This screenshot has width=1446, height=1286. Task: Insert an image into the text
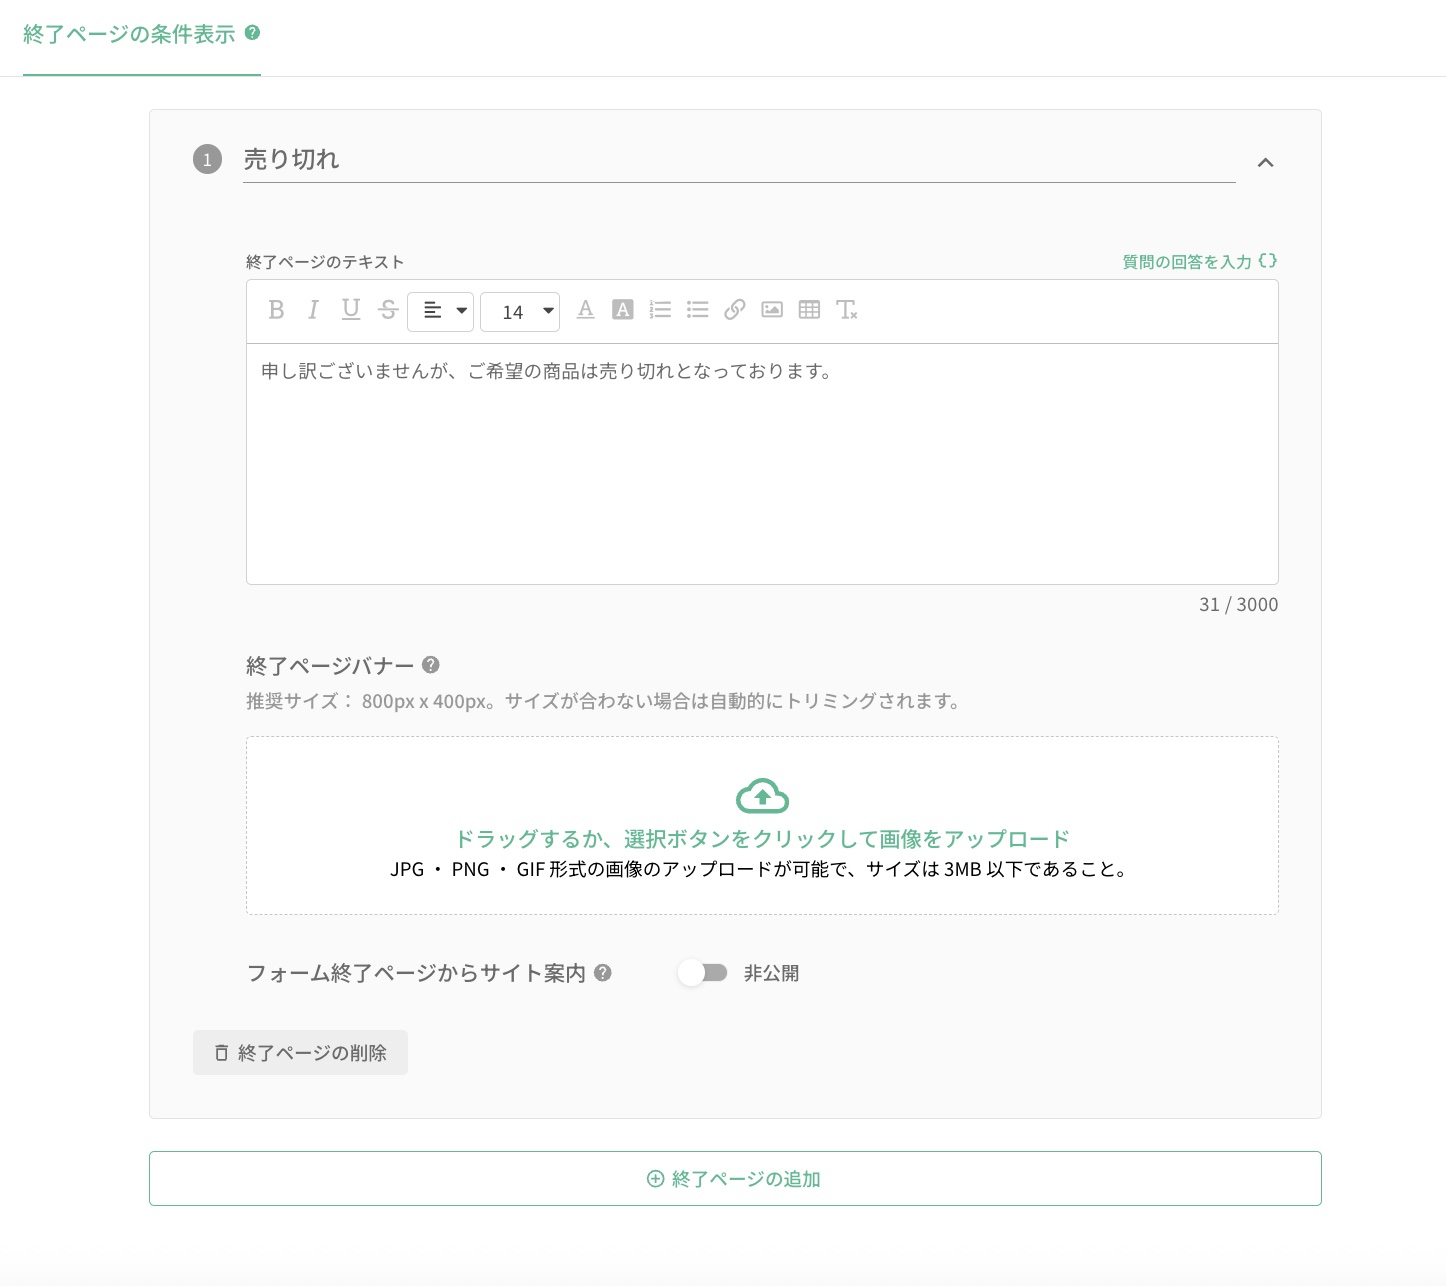772,310
